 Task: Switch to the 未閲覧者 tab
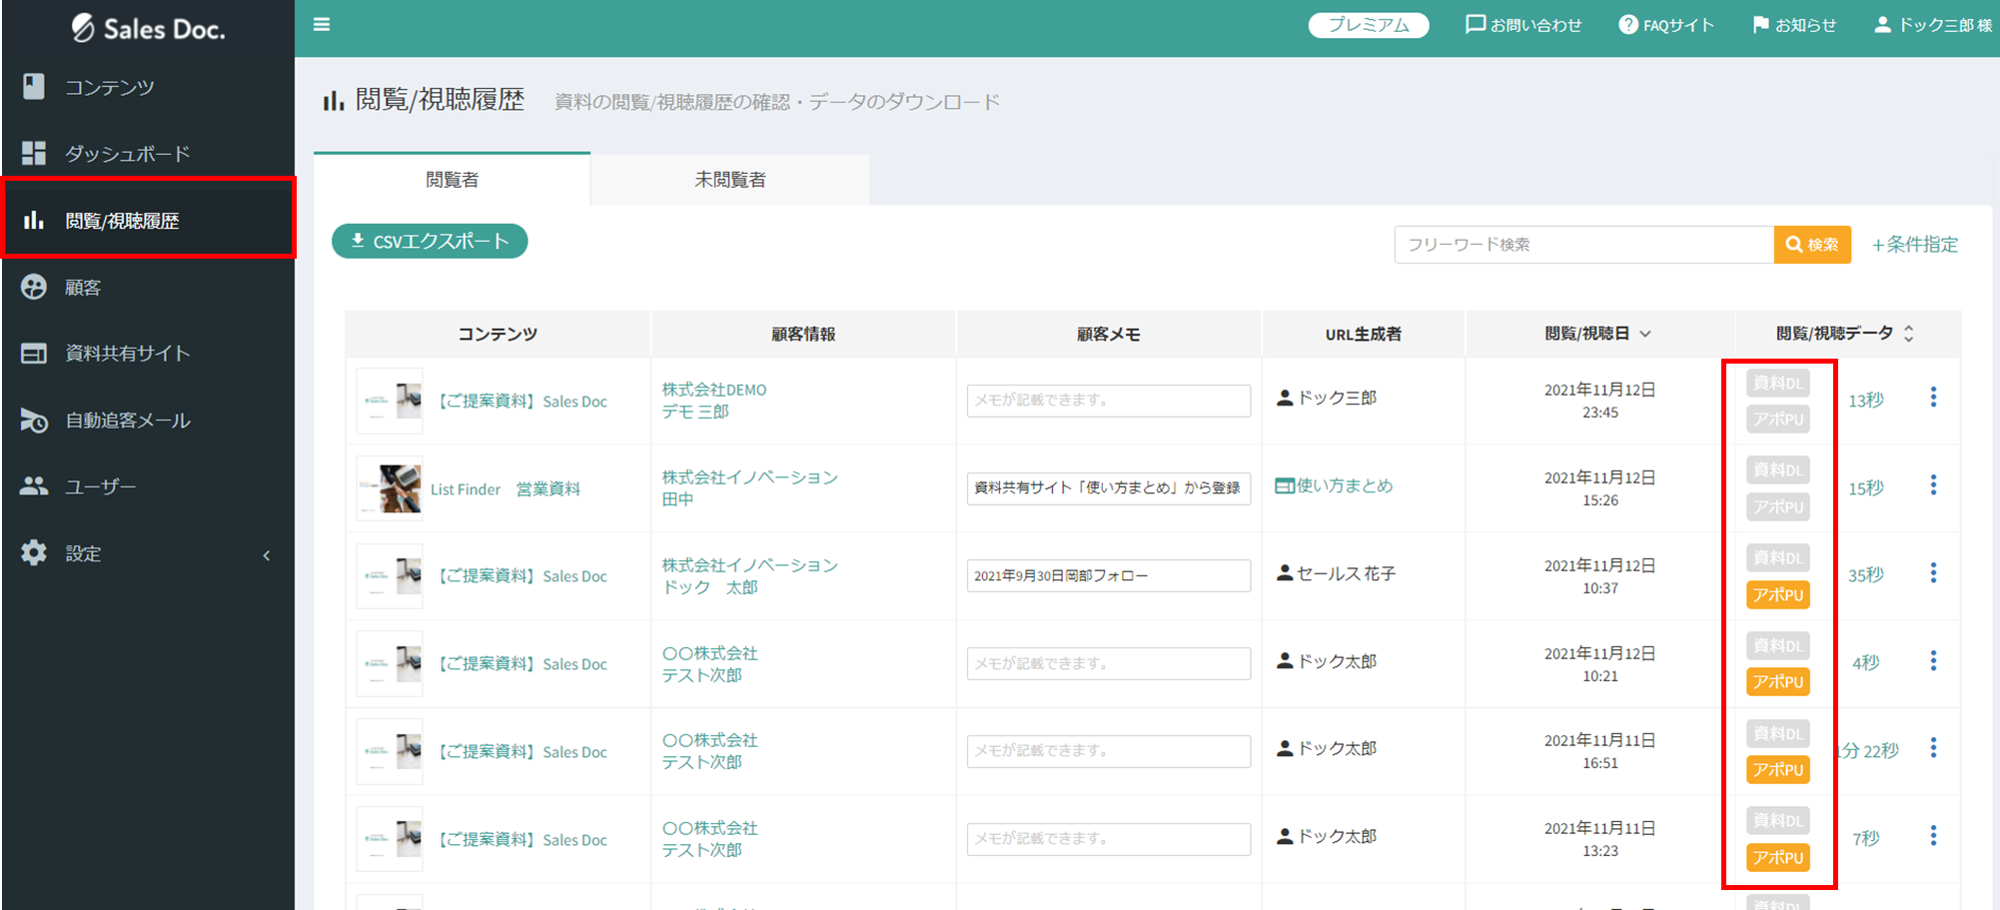pos(729,180)
